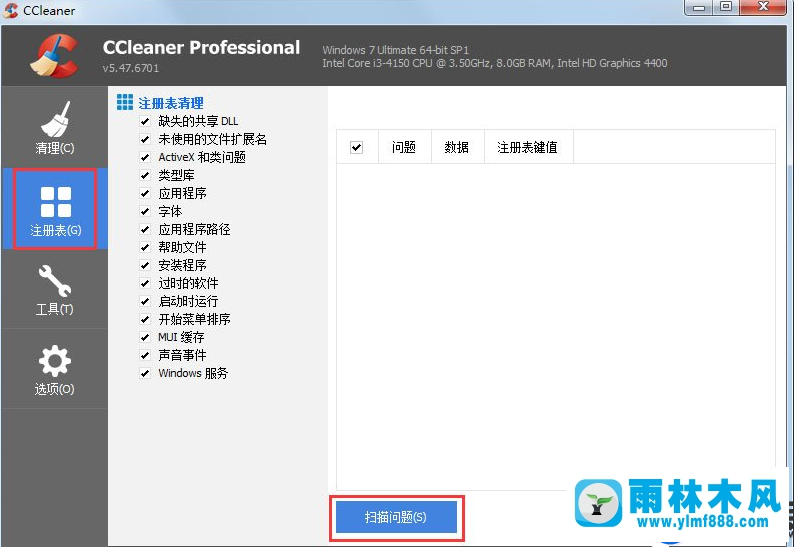Uncheck 缺失的共享 DLL
This screenshot has width=794, height=547.
(x=145, y=122)
